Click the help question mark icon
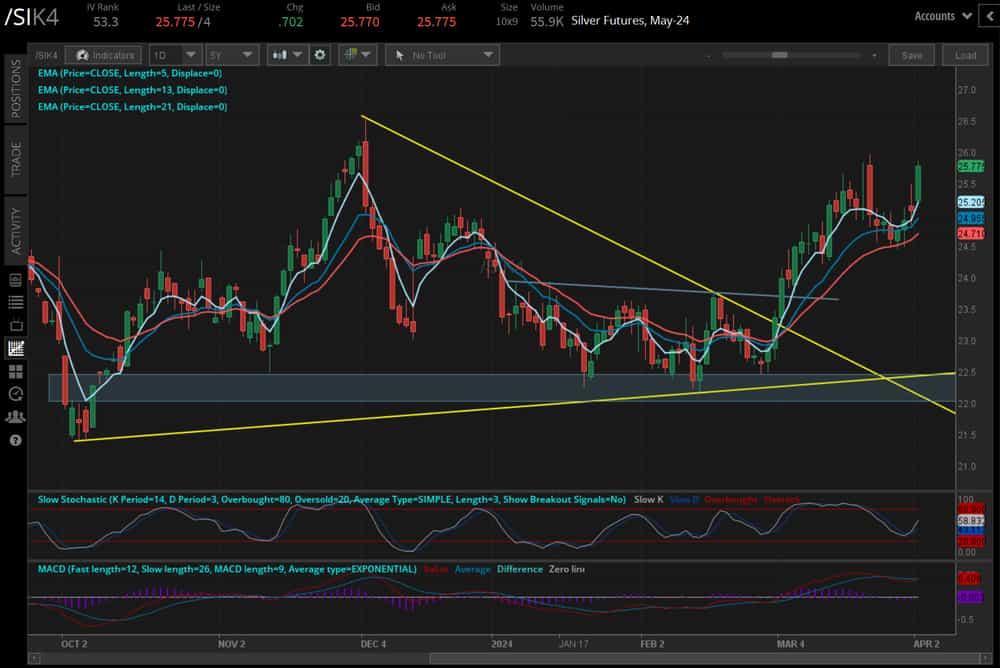The image size is (1000, 668). click(x=15, y=440)
